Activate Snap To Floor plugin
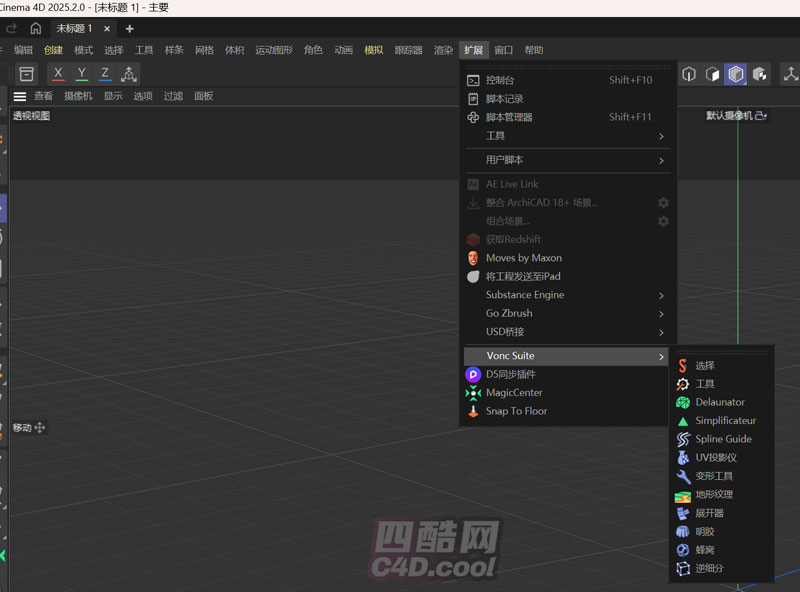The height and width of the screenshot is (592, 800). [x=516, y=411]
